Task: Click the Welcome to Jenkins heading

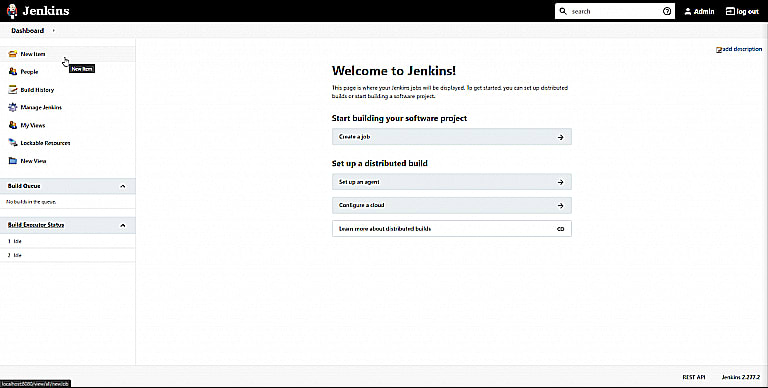Action: click(x=394, y=71)
